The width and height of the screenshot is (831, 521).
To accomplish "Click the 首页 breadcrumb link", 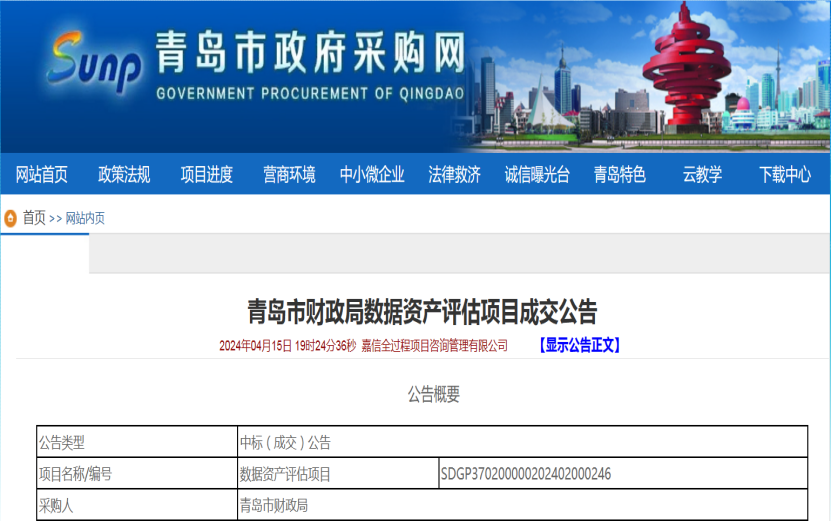I will pos(34,218).
